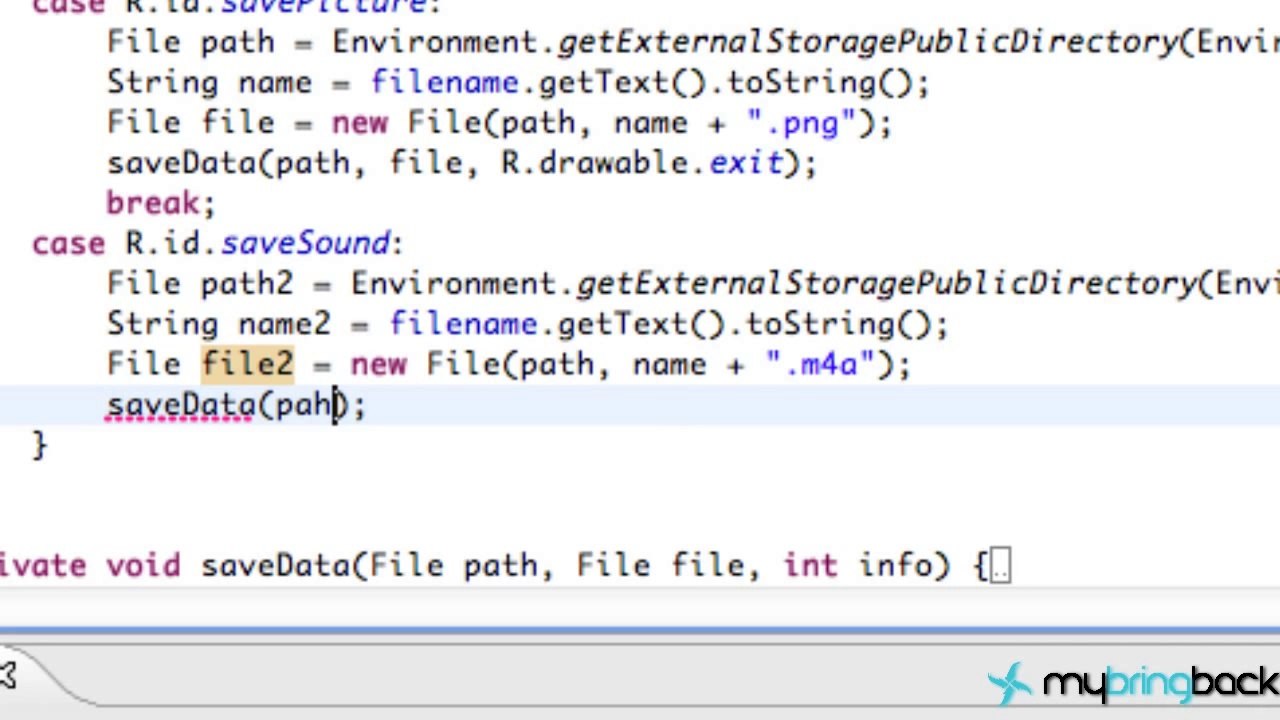
Task: Click the 'File path2' declaration line
Action: (x=693, y=284)
